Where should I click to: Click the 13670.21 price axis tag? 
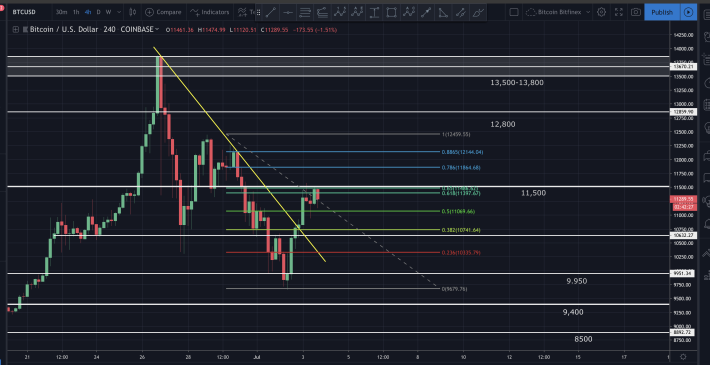(683, 67)
